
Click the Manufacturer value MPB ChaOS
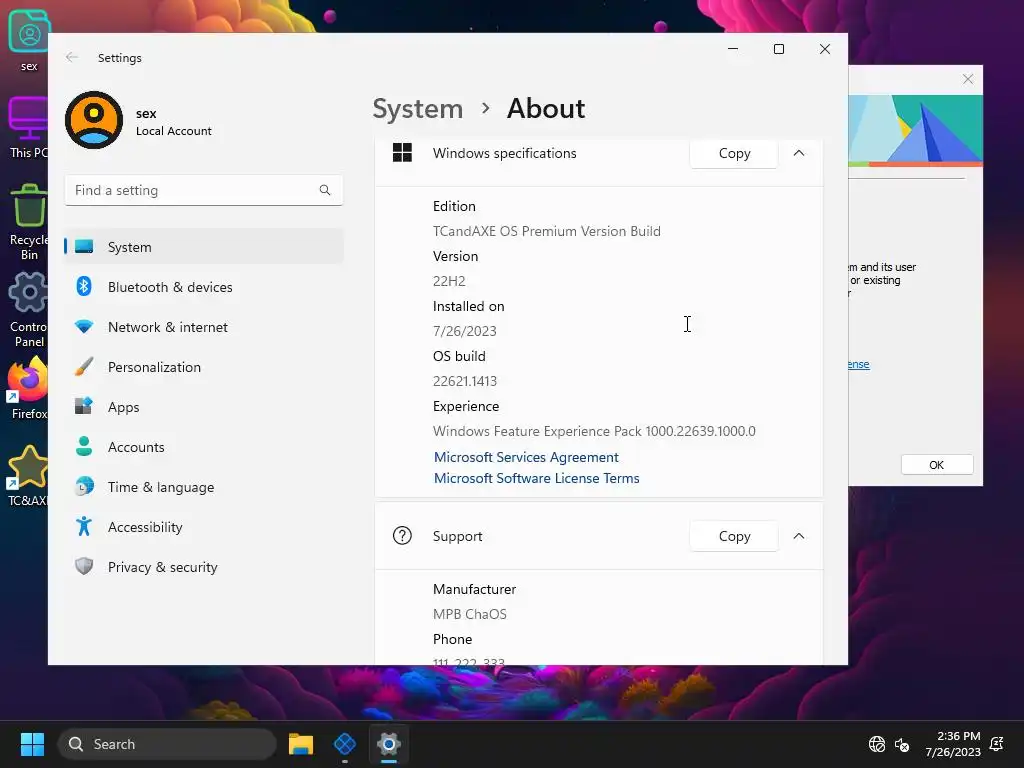coord(470,614)
